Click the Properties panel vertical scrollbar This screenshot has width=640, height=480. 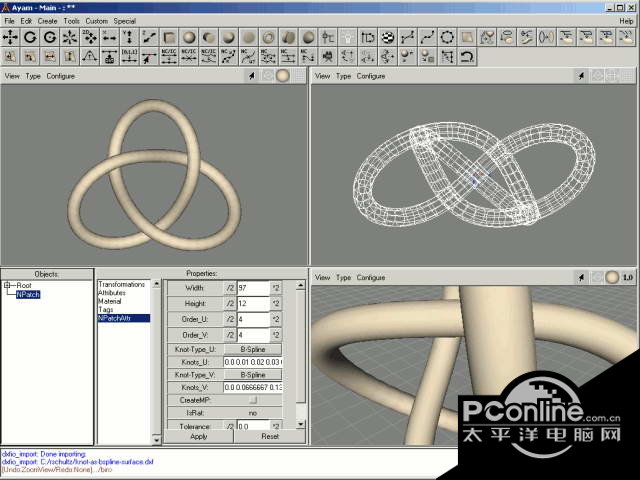(x=302, y=350)
